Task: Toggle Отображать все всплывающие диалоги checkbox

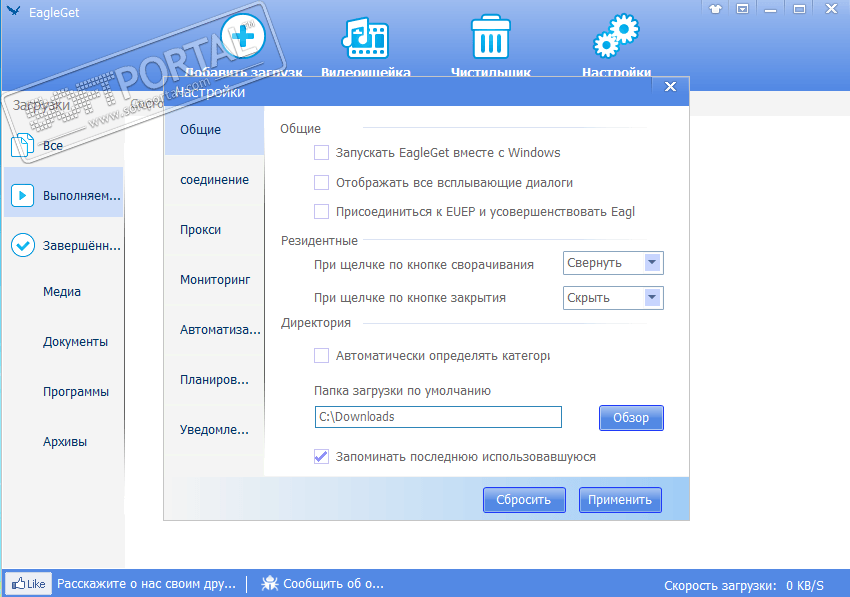Action: [x=321, y=182]
